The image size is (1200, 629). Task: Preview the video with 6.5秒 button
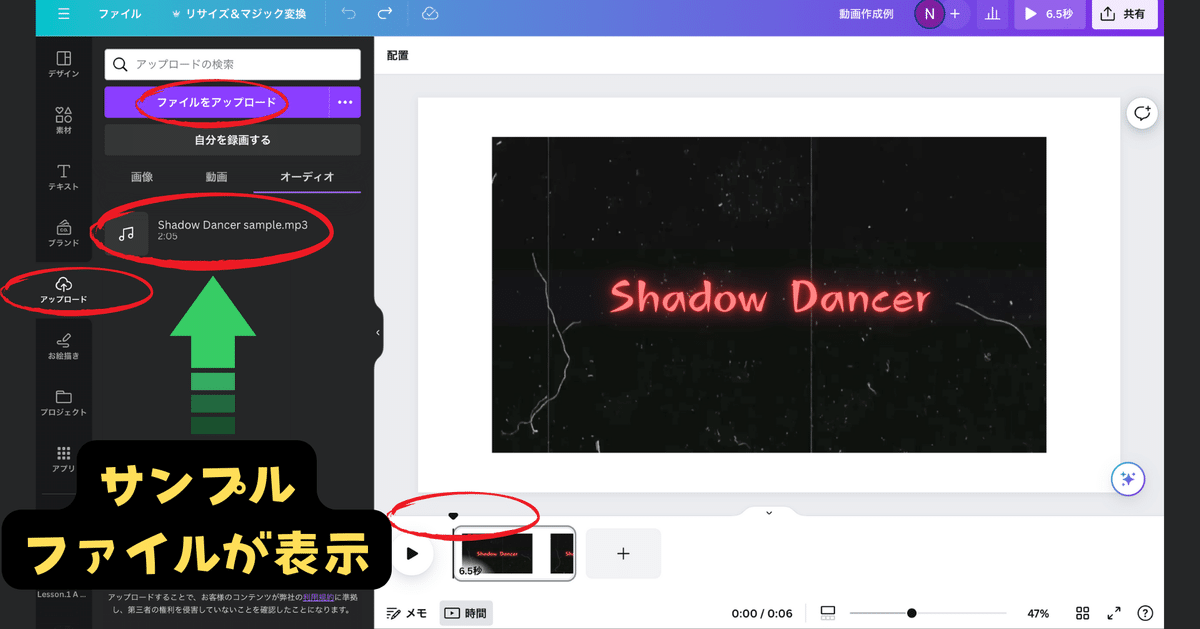coord(1049,14)
